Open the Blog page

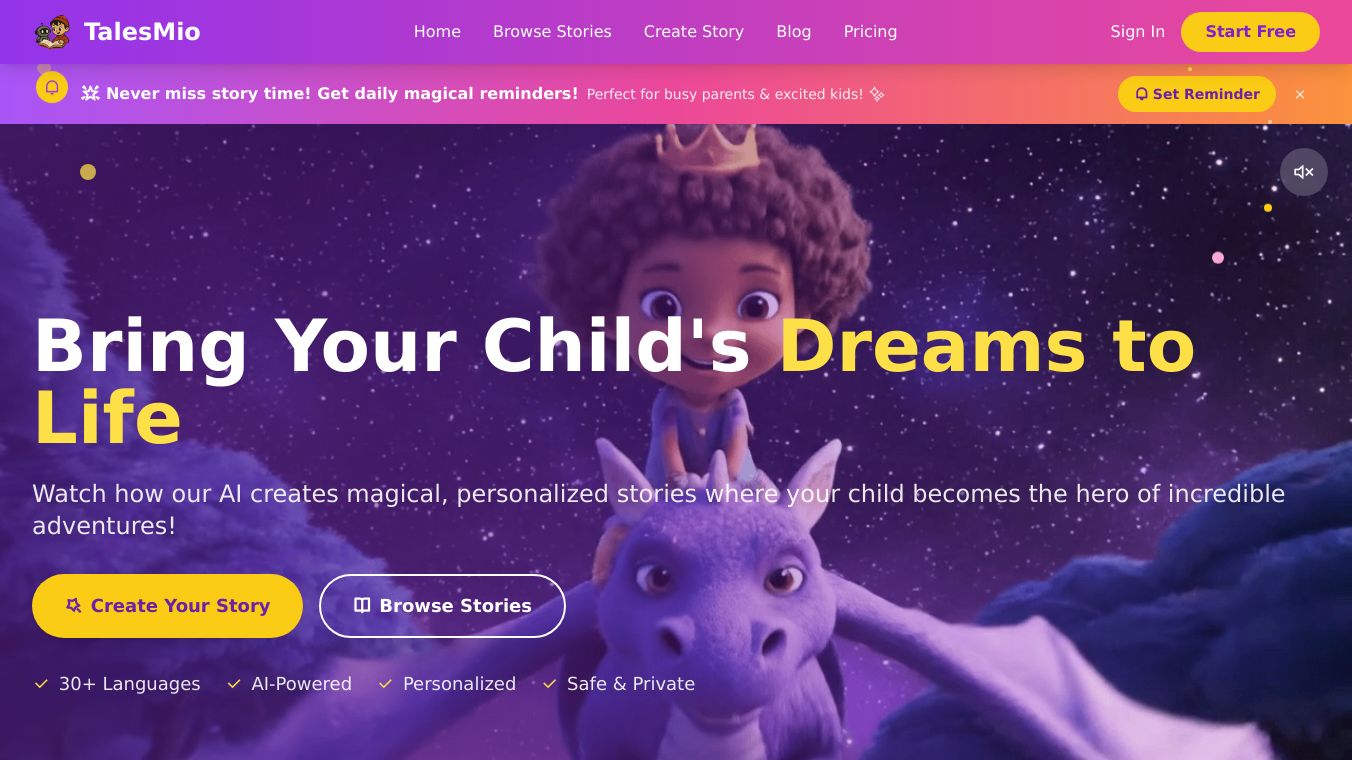tap(794, 32)
